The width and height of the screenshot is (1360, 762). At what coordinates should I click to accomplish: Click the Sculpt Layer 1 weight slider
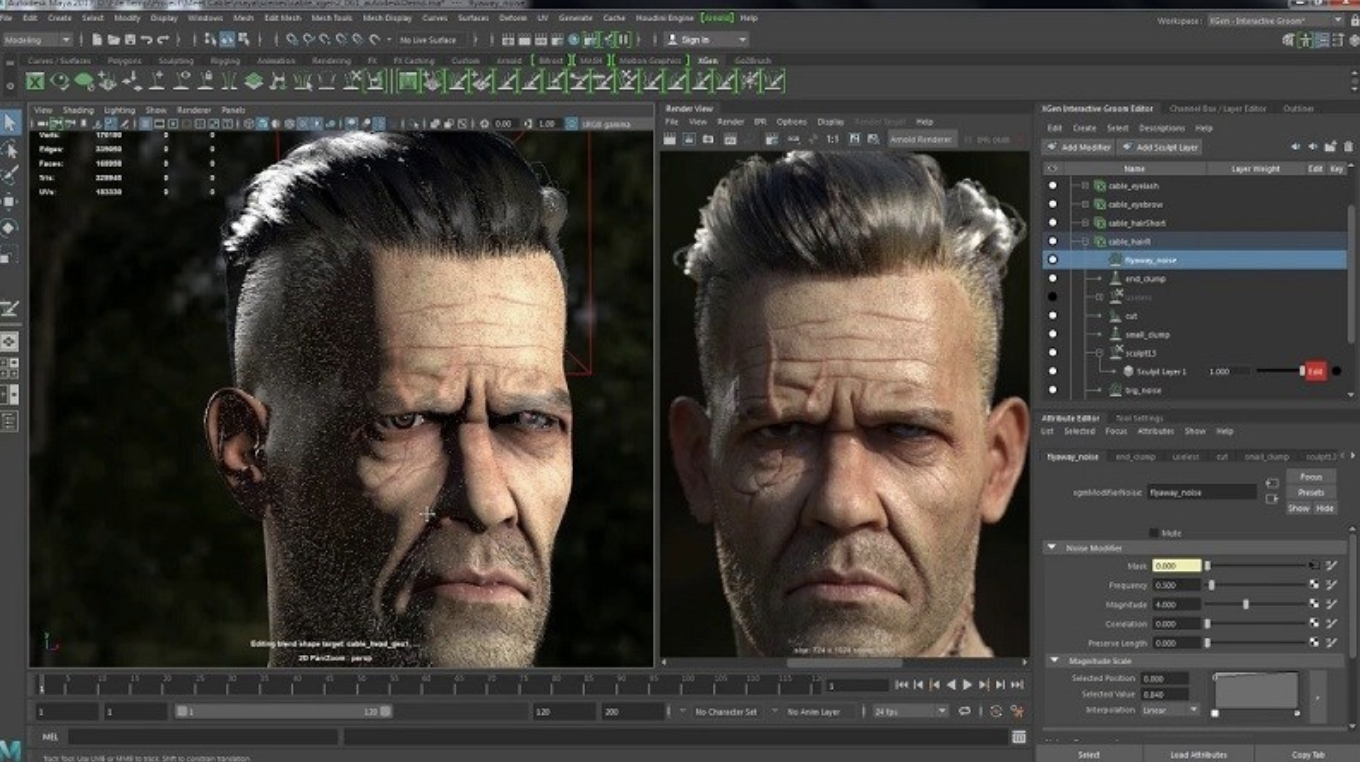pos(1279,371)
